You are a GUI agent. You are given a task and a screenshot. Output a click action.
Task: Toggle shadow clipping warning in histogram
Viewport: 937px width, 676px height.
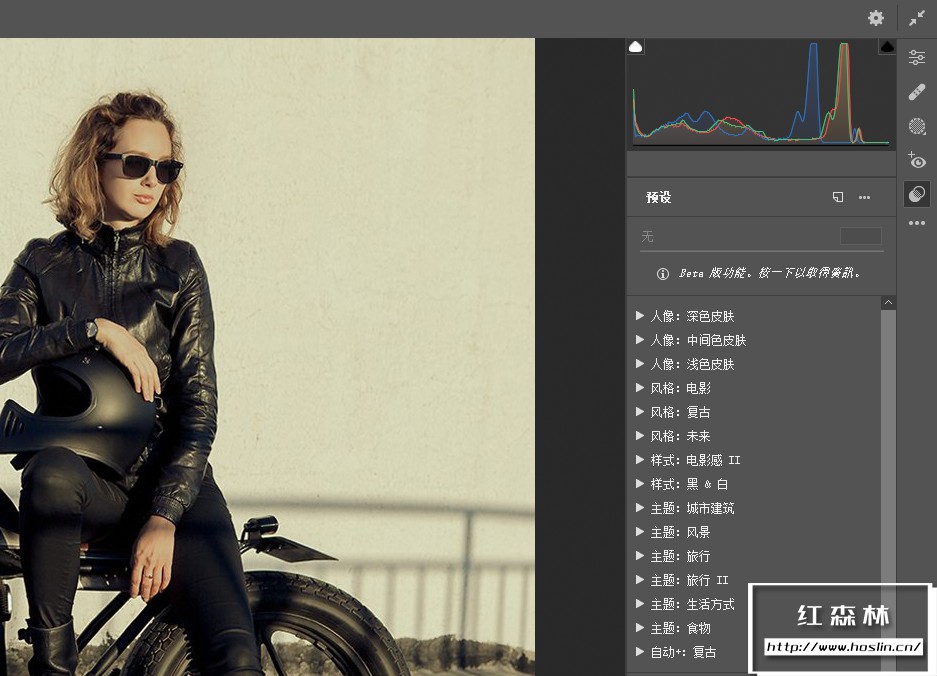click(x=635, y=47)
